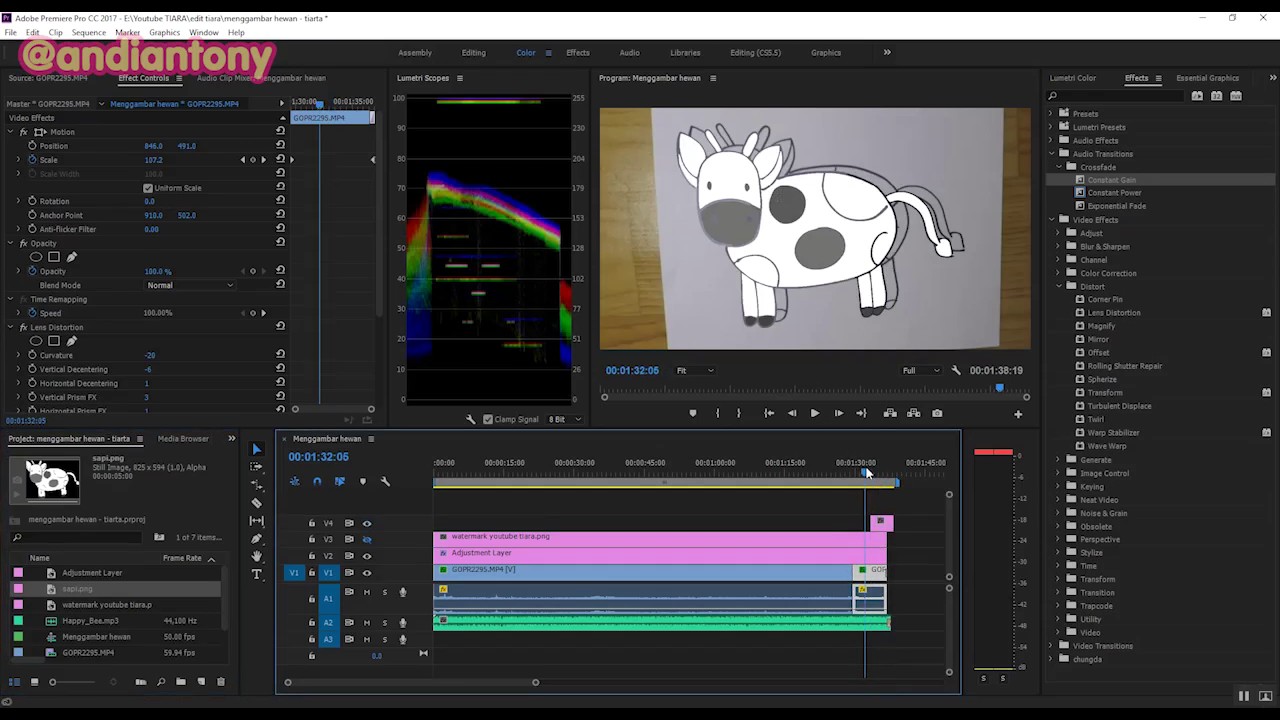Open the Lumetri Scopes settings wrench
The image size is (1280, 720).
tap(470, 419)
